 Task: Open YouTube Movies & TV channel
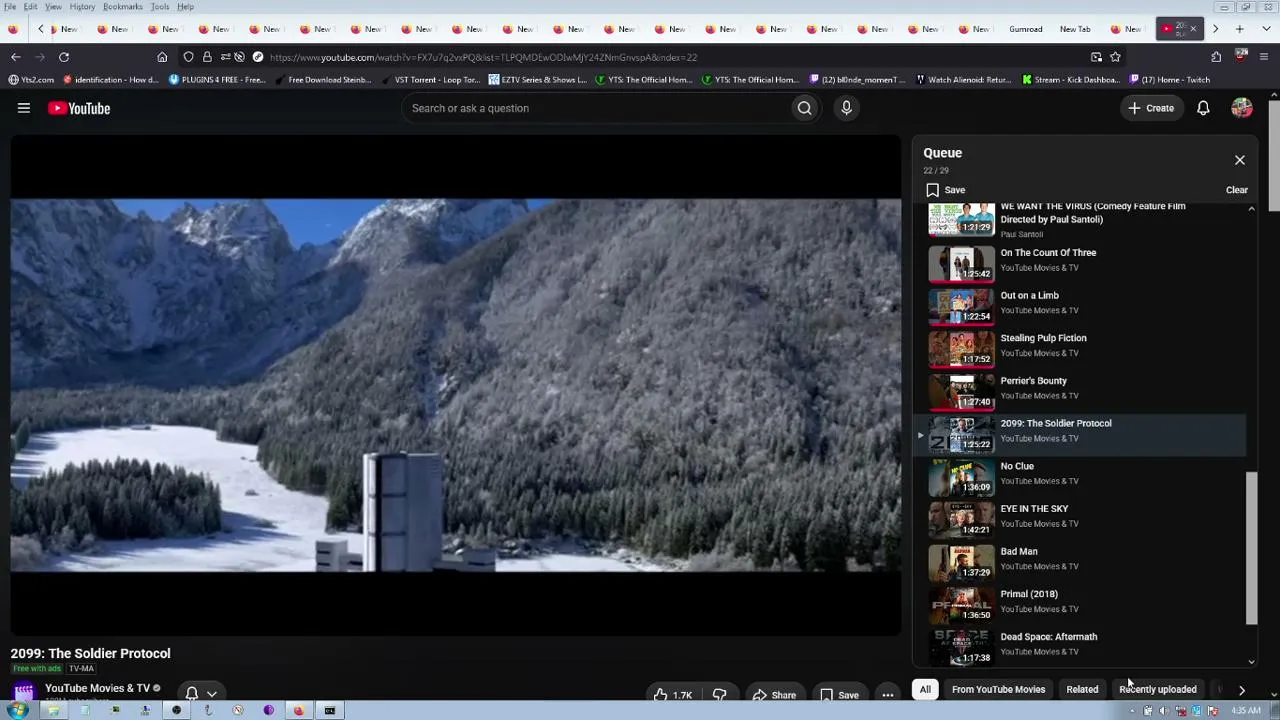click(x=97, y=688)
